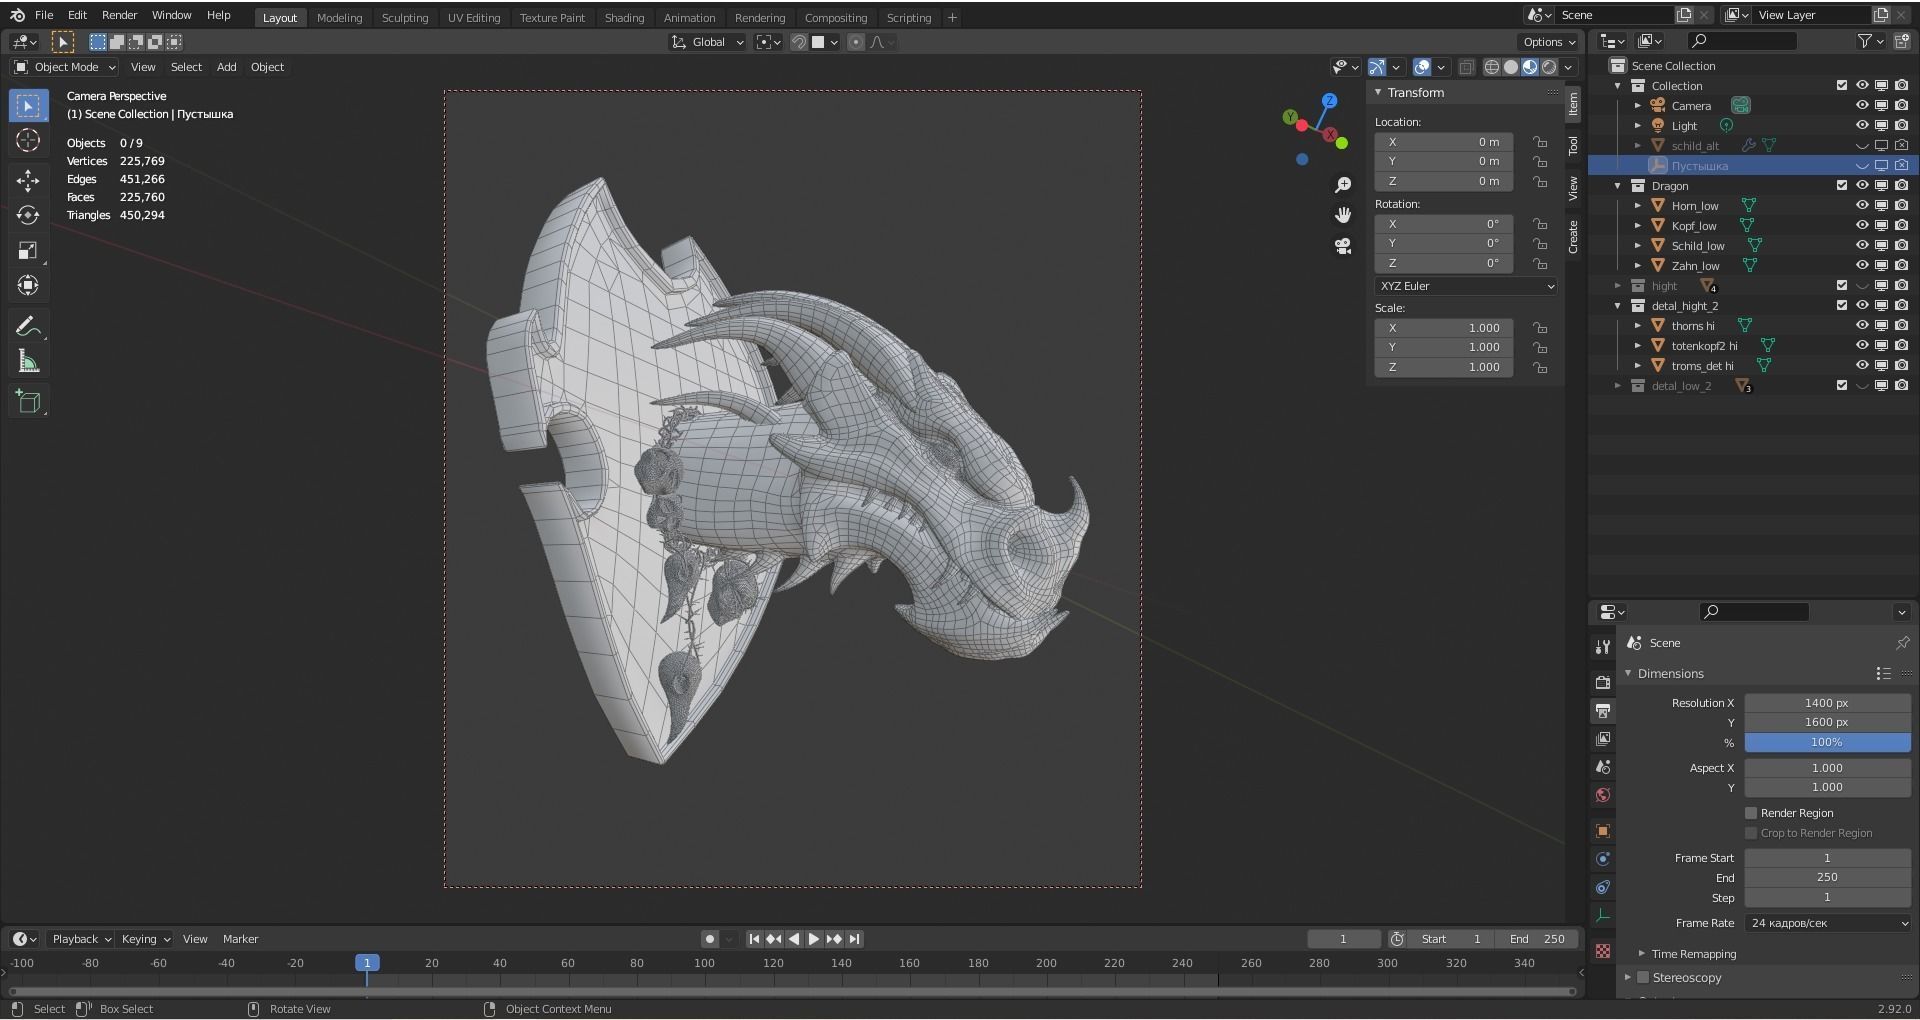Pin the Scene properties panel
This screenshot has height=1020, width=1920.
(x=1902, y=643)
